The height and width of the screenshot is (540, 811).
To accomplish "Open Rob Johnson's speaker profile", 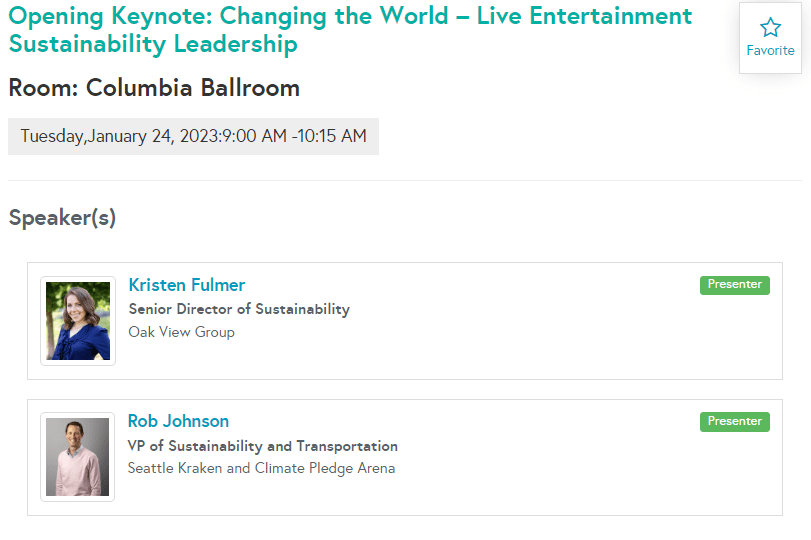I will coord(178,421).
